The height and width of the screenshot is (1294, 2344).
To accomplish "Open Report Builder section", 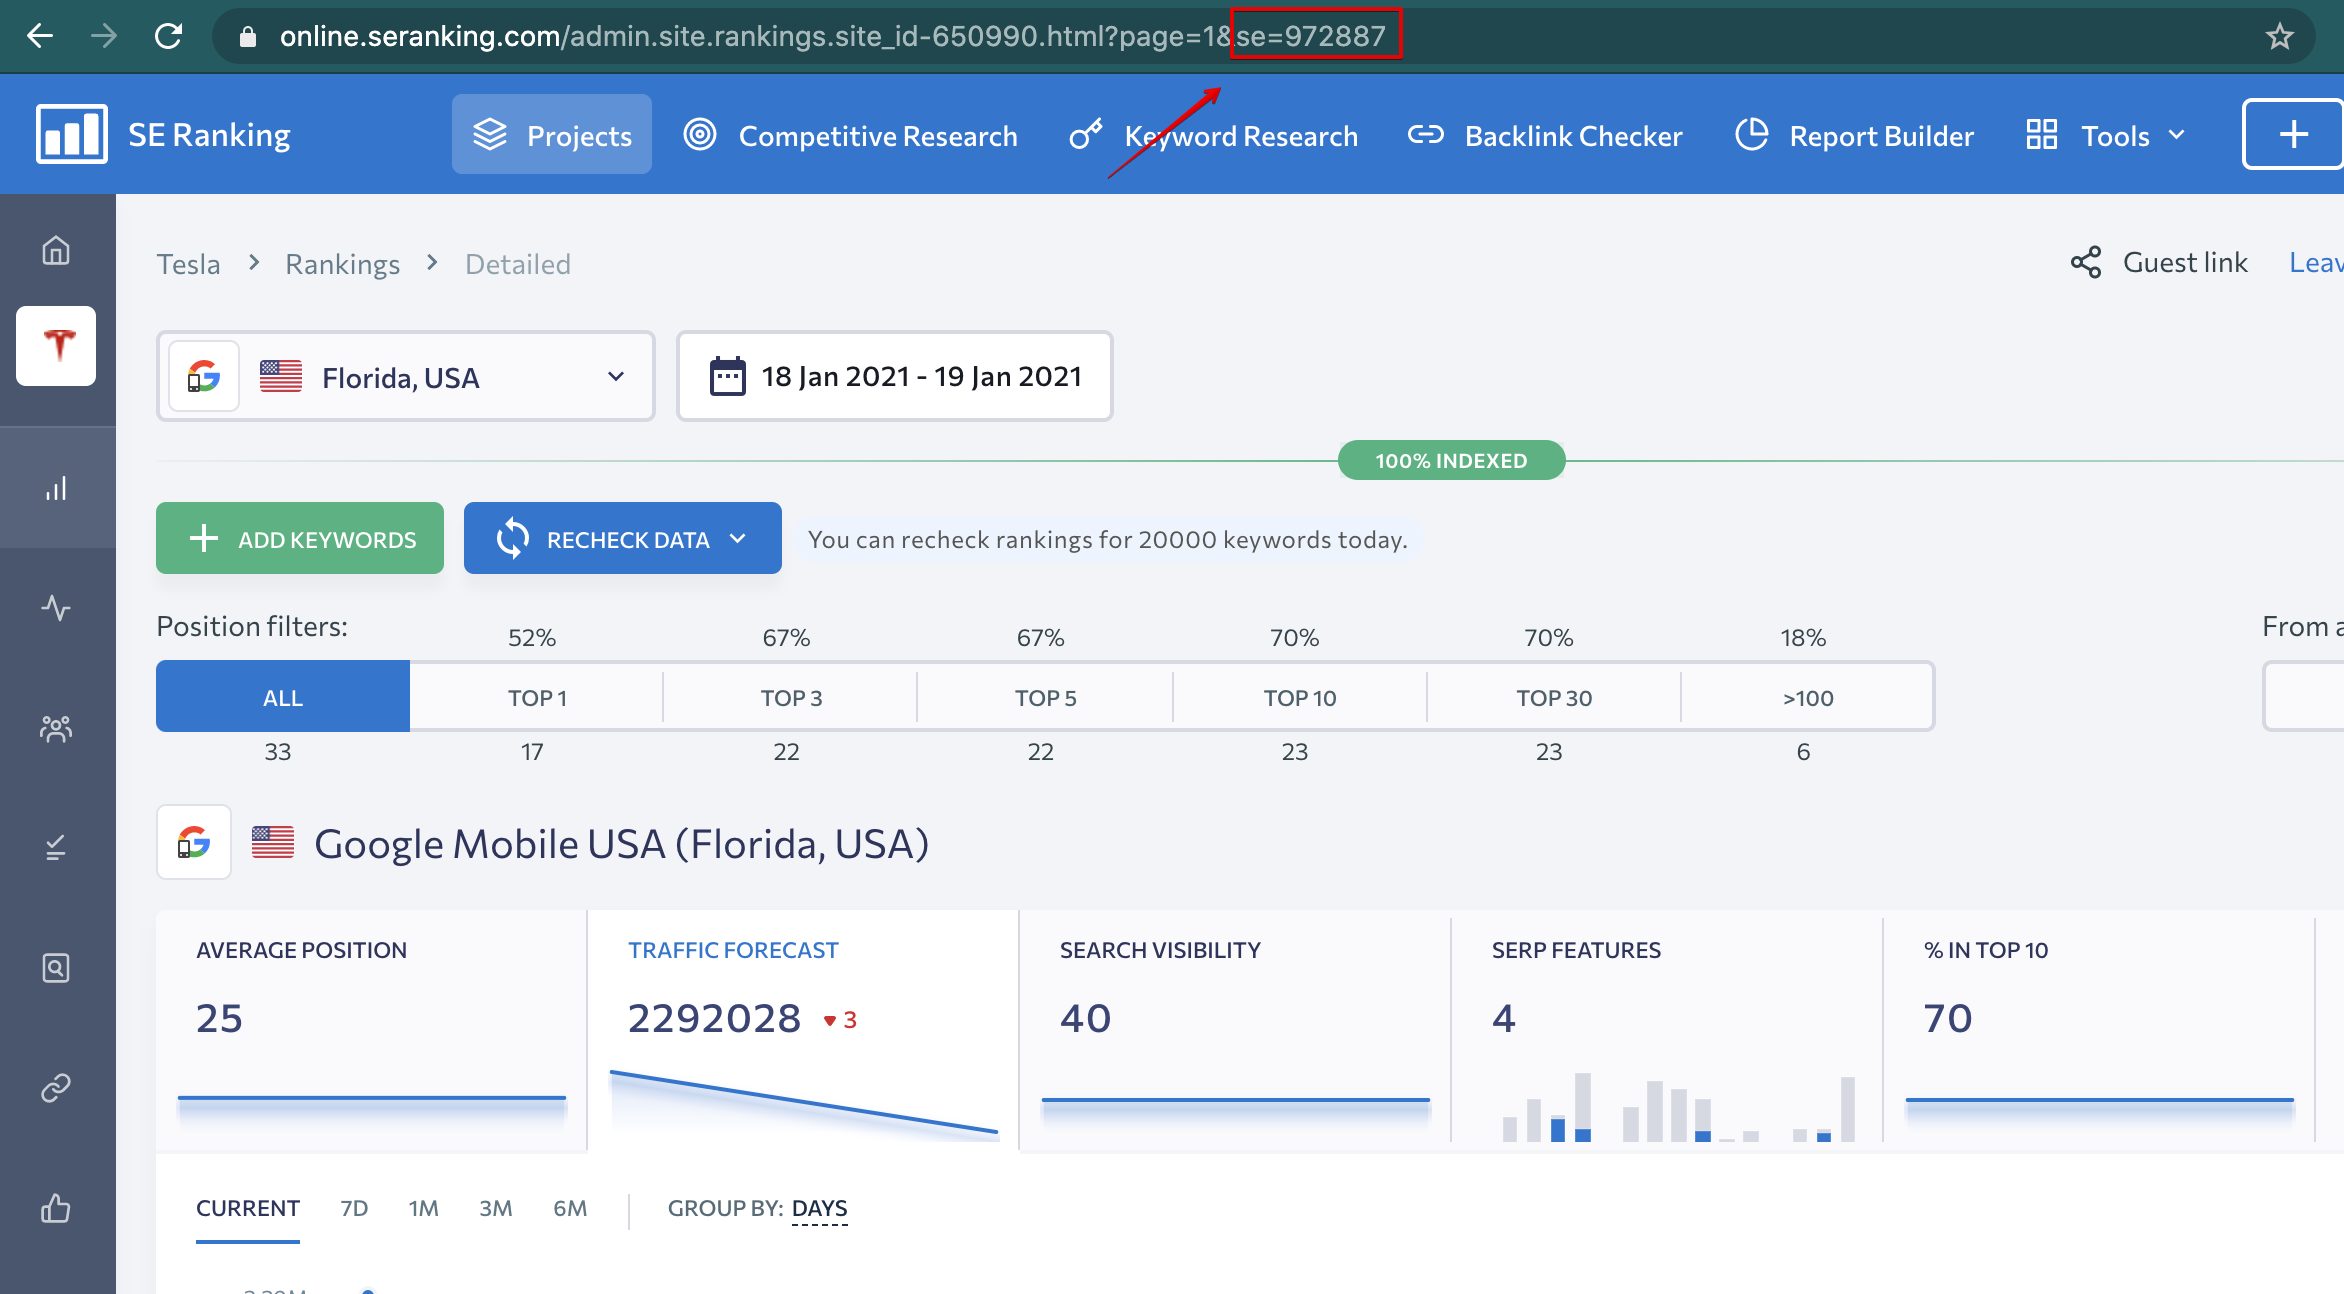I will [1854, 134].
